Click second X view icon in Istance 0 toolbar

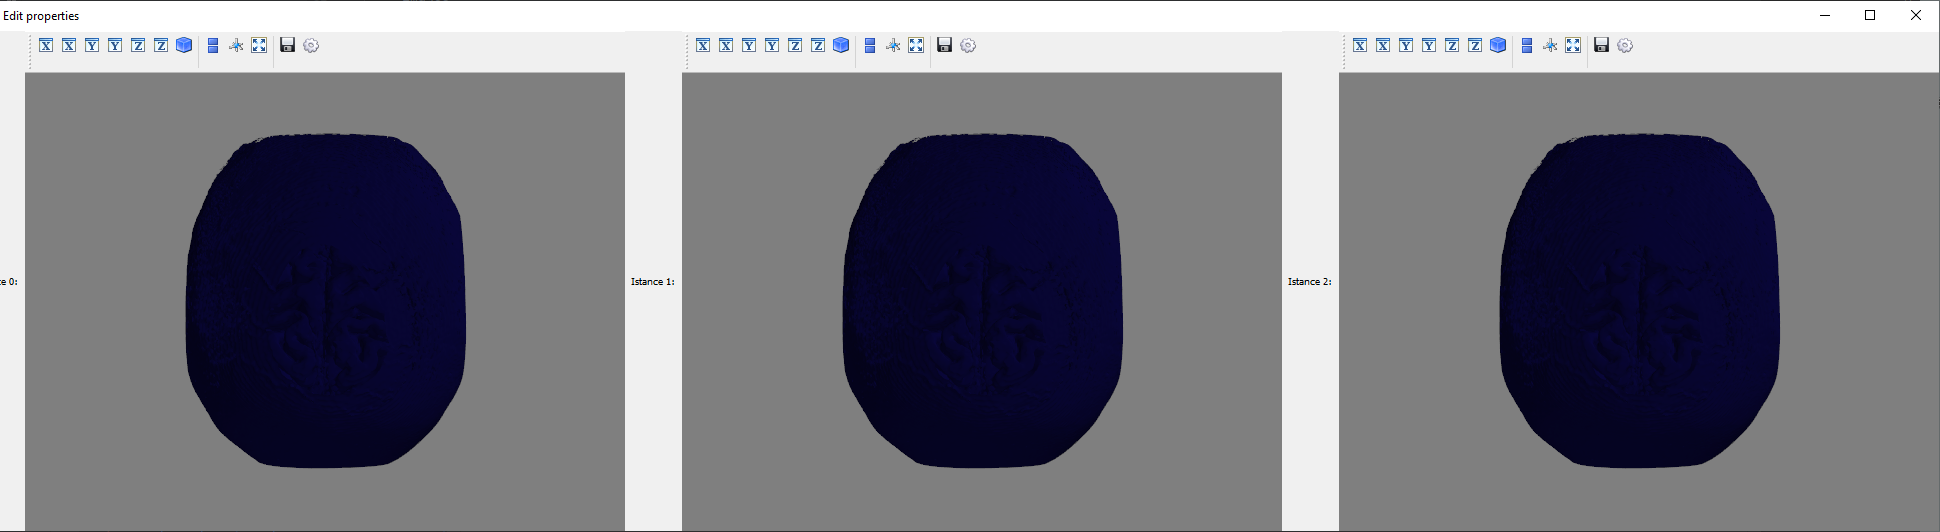(x=69, y=45)
